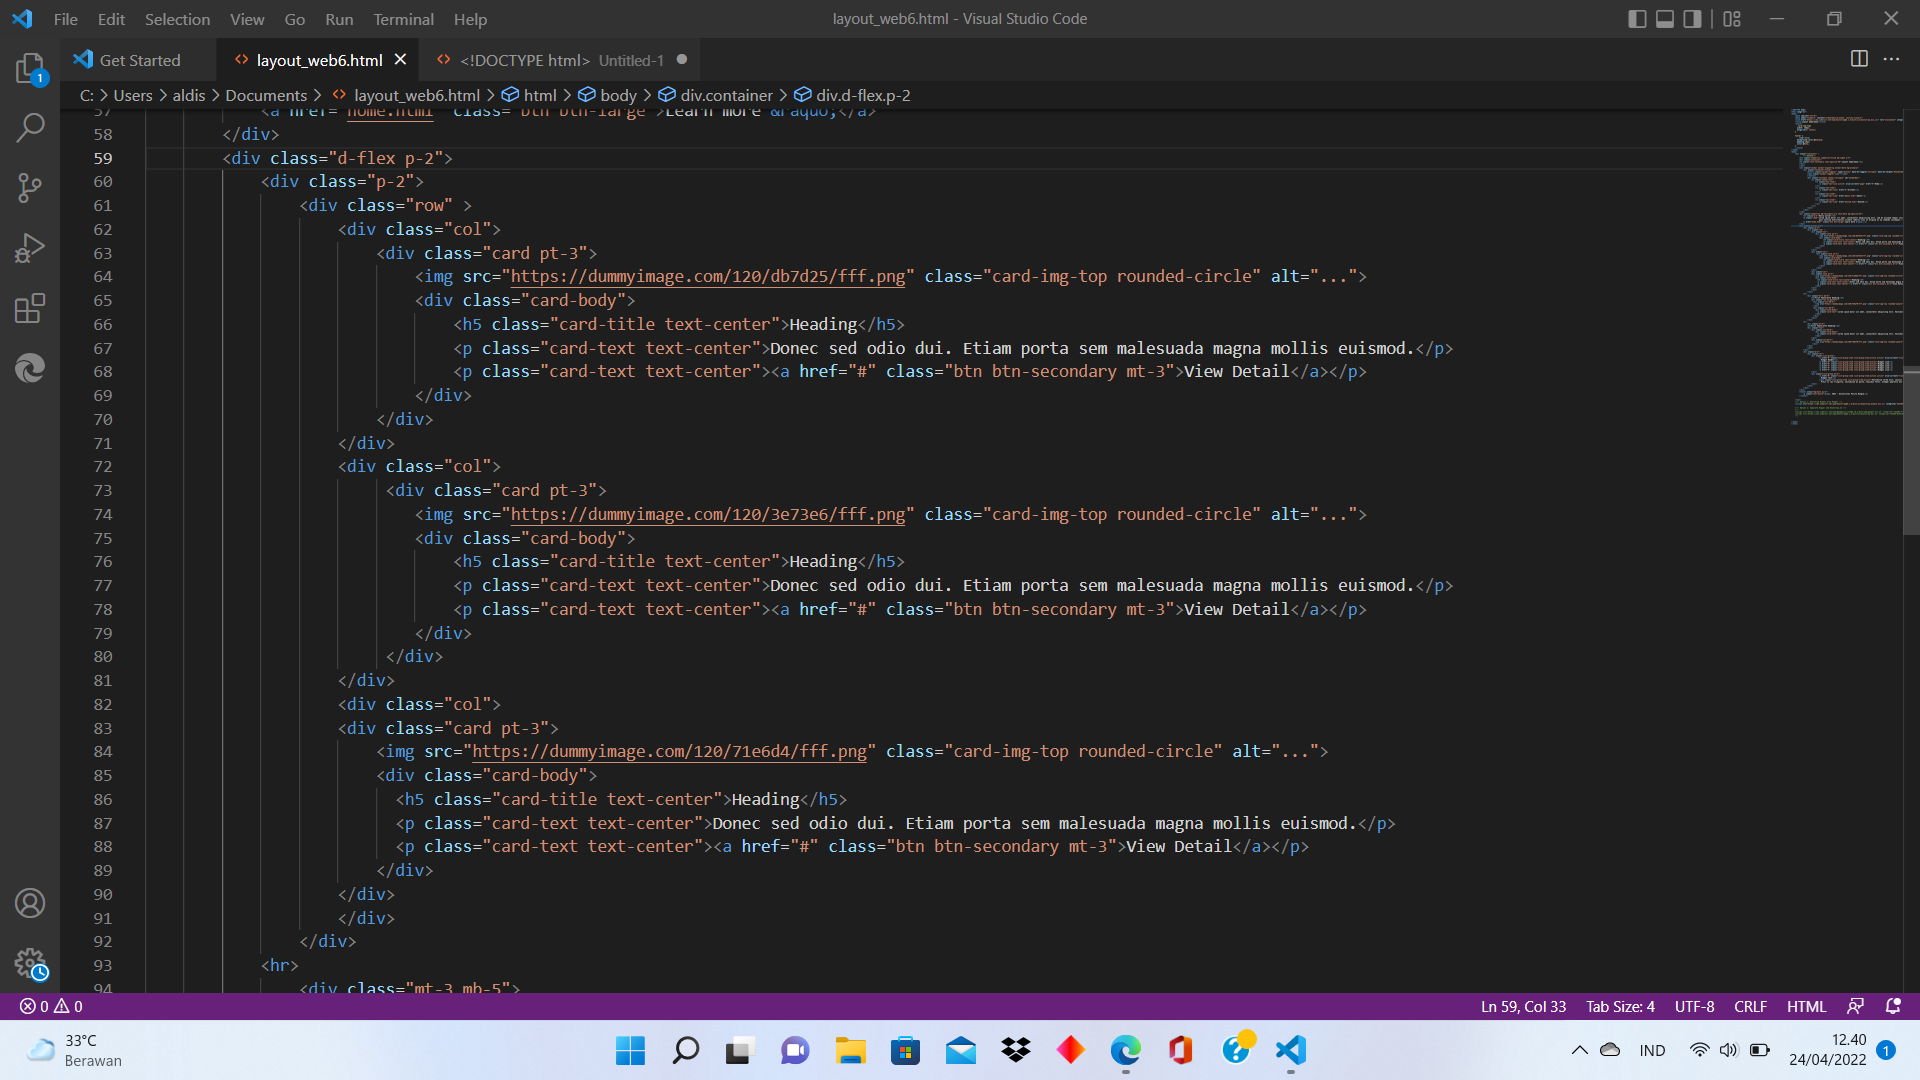This screenshot has width=1920, height=1080.
Task: Toggle the bottom Panel visibility
Action: 1664,18
